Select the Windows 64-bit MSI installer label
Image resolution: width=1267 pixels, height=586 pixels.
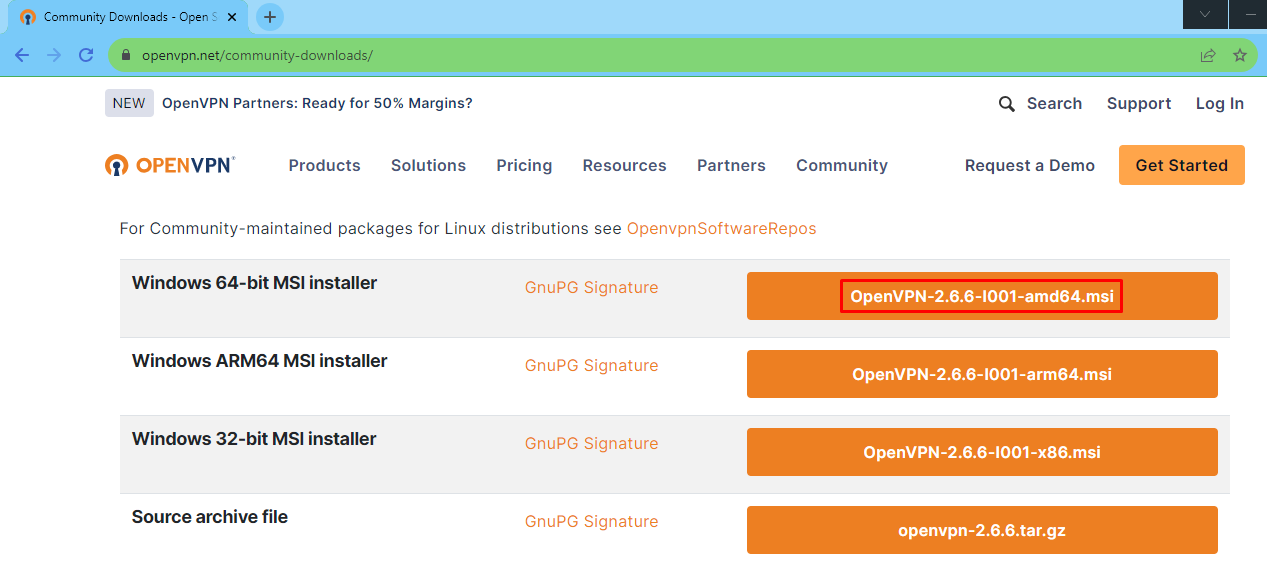tap(254, 283)
